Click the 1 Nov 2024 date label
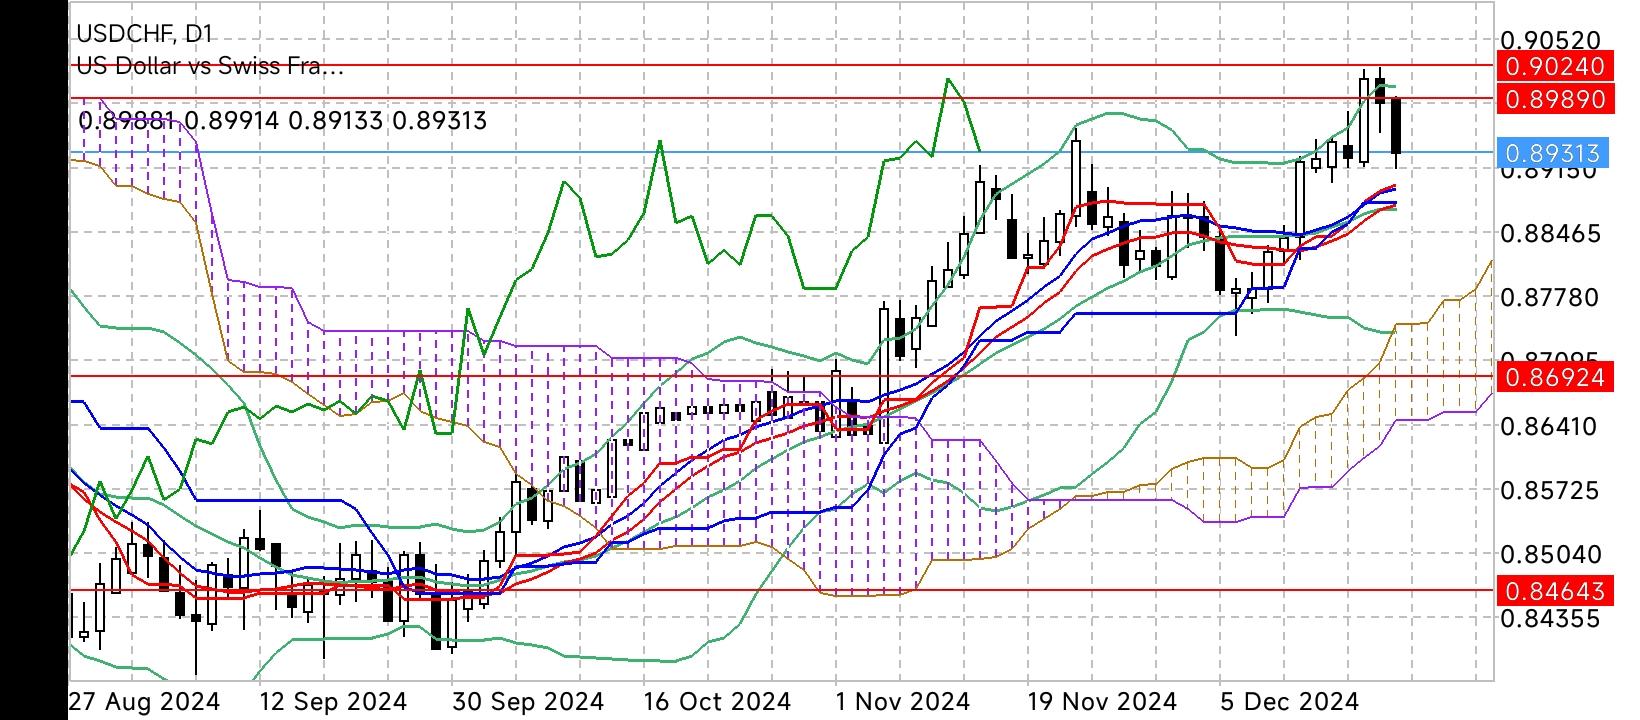Image resolution: width=1640 pixels, height=720 pixels. pos(902,700)
